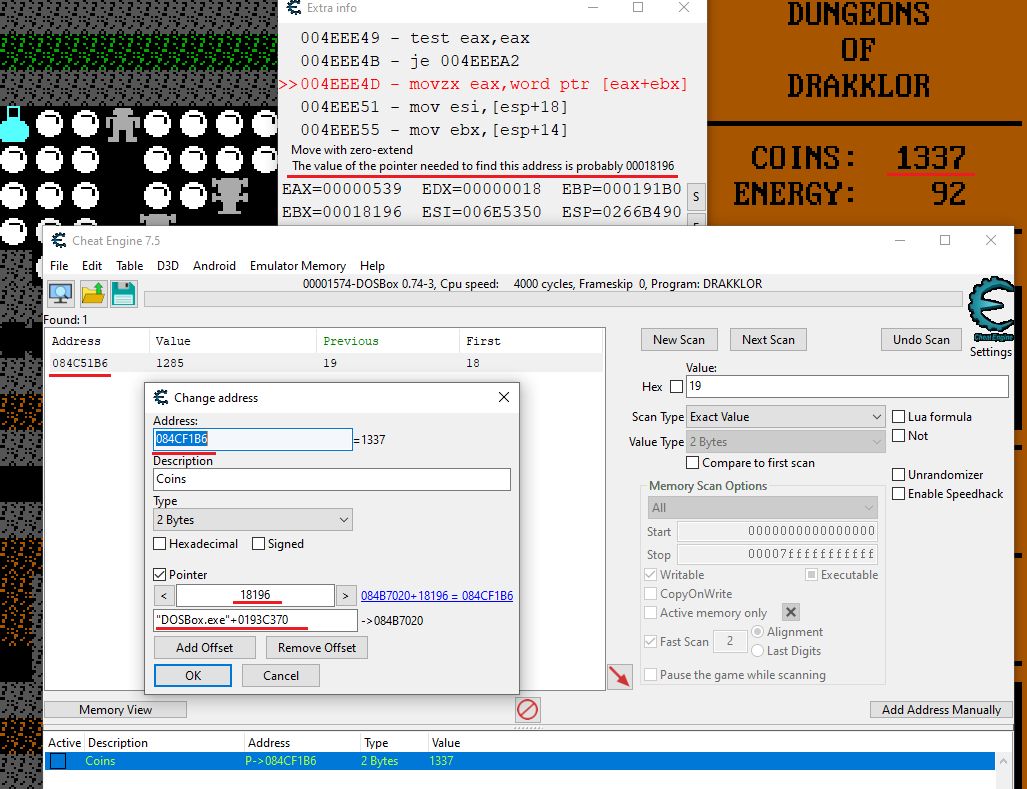Open the Table menu
The width and height of the screenshot is (1027, 789).
130,266
